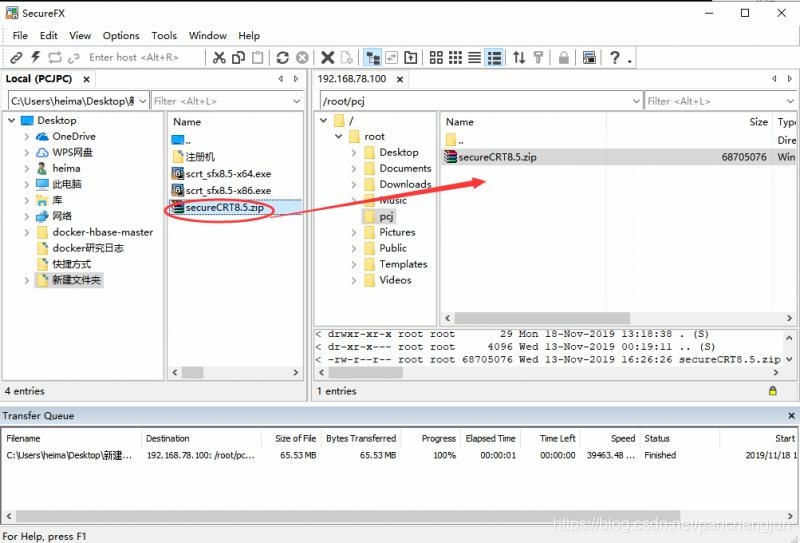Click the Quick Connect lightning icon

35,57
